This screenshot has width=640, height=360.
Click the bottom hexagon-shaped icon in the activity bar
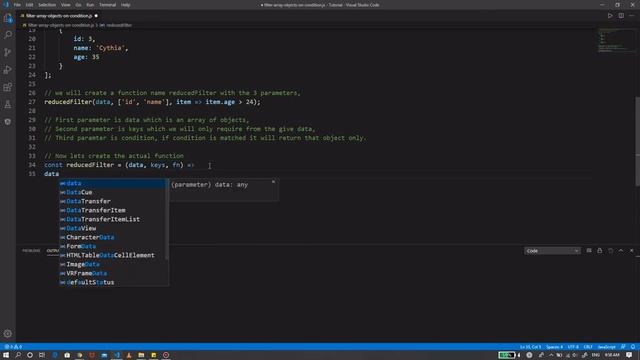[x=8, y=122]
